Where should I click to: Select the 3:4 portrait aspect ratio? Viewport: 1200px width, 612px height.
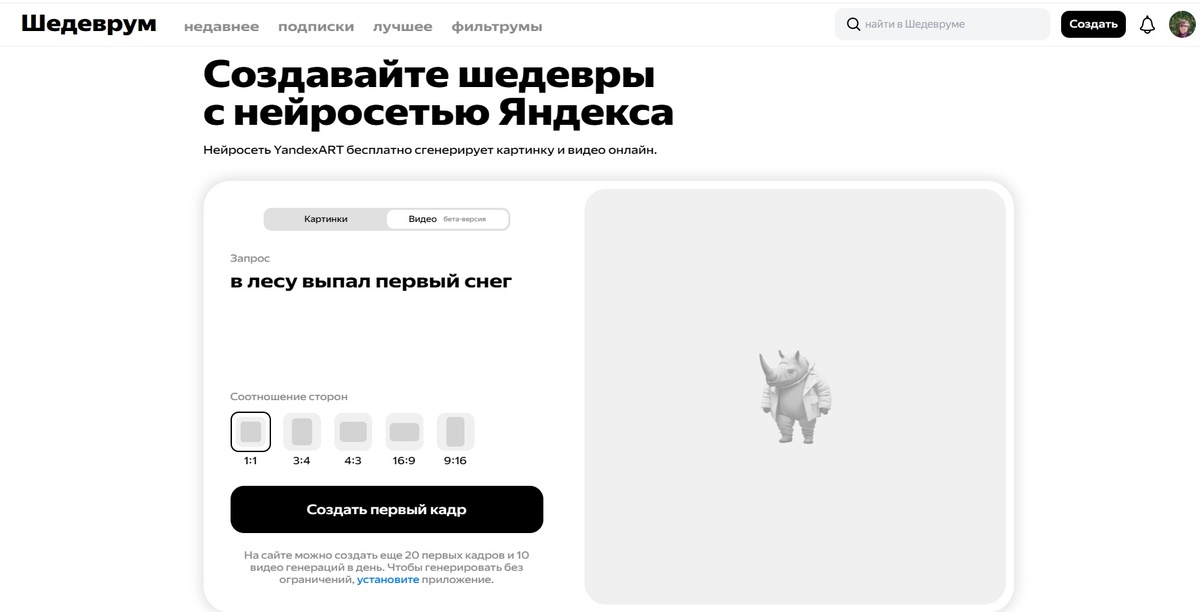pos(301,431)
